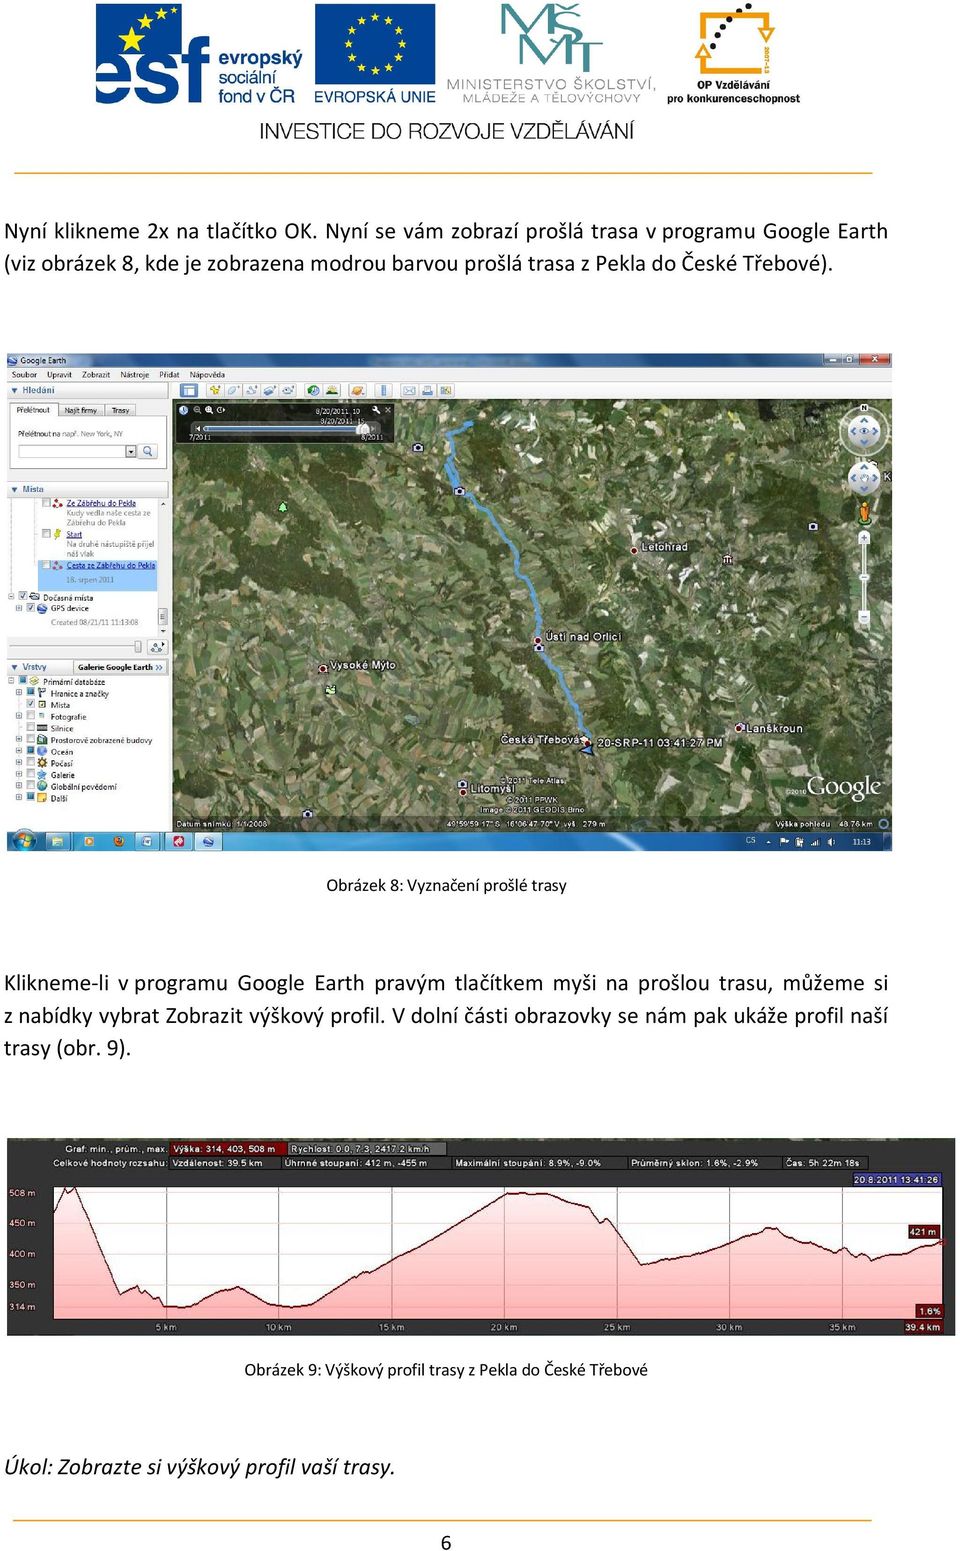Collapse the 'Vrstvy' panel triangle
This screenshot has width=960, height=1551.
[x=14, y=666]
